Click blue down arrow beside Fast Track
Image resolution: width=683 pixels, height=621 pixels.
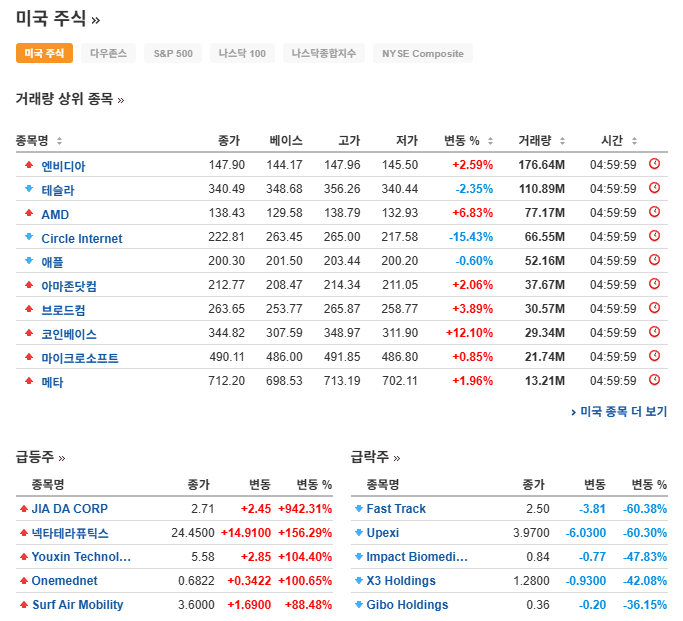(x=359, y=508)
